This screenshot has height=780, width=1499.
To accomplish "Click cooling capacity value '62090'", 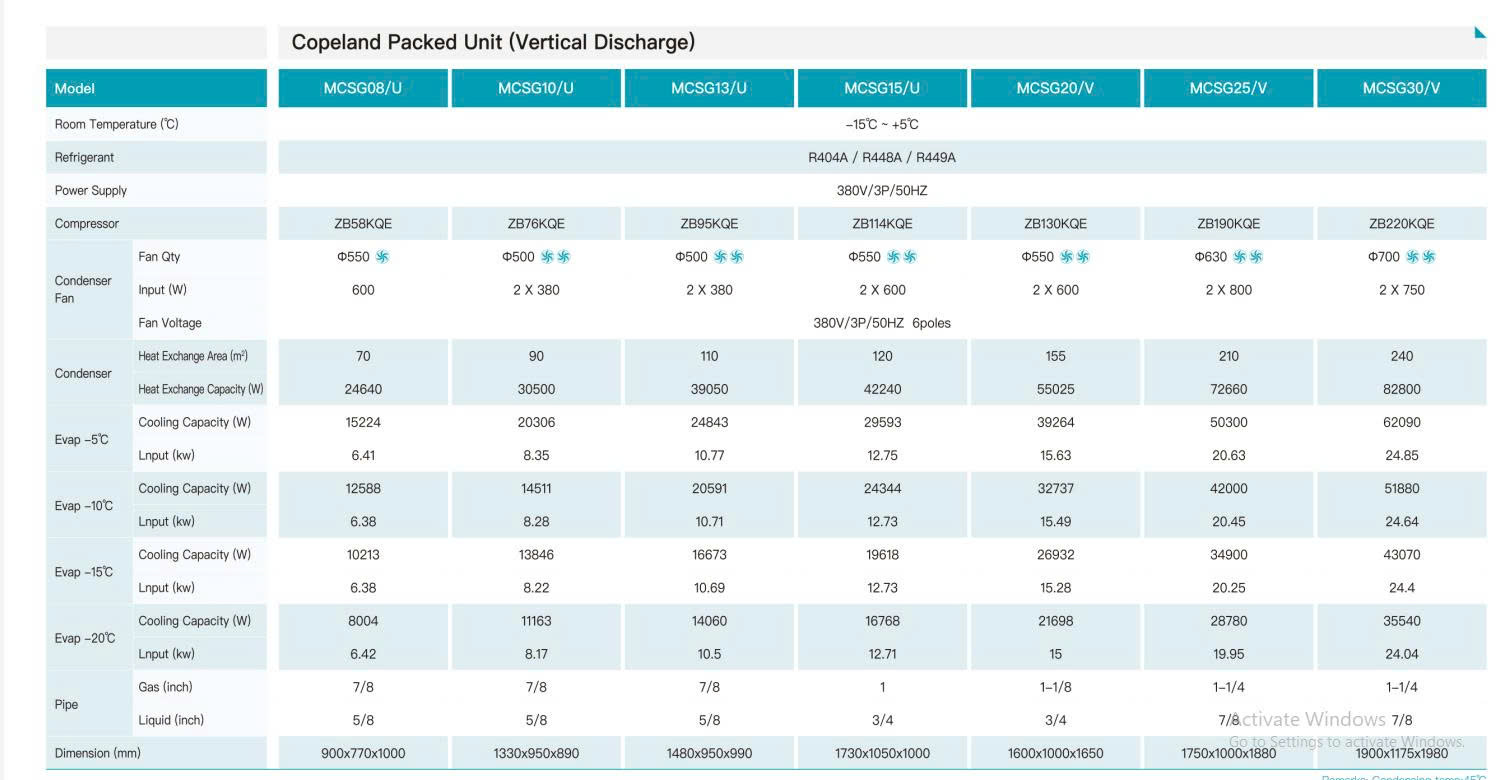I will [1401, 422].
